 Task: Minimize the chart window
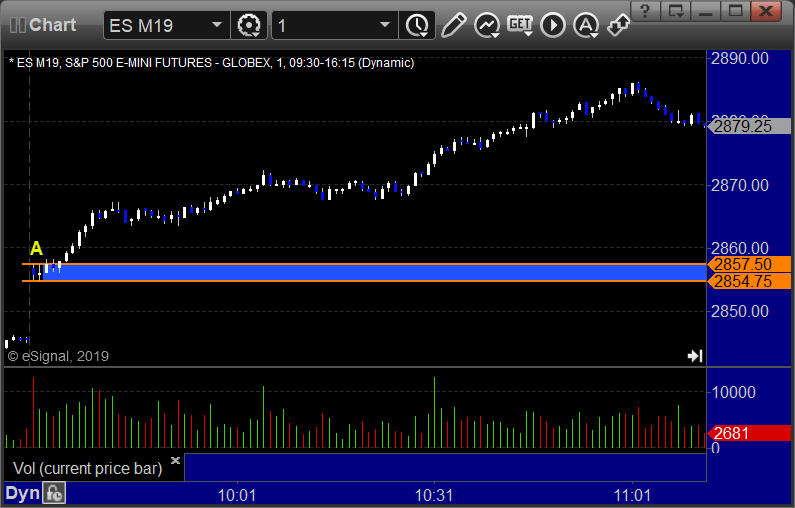click(705, 10)
